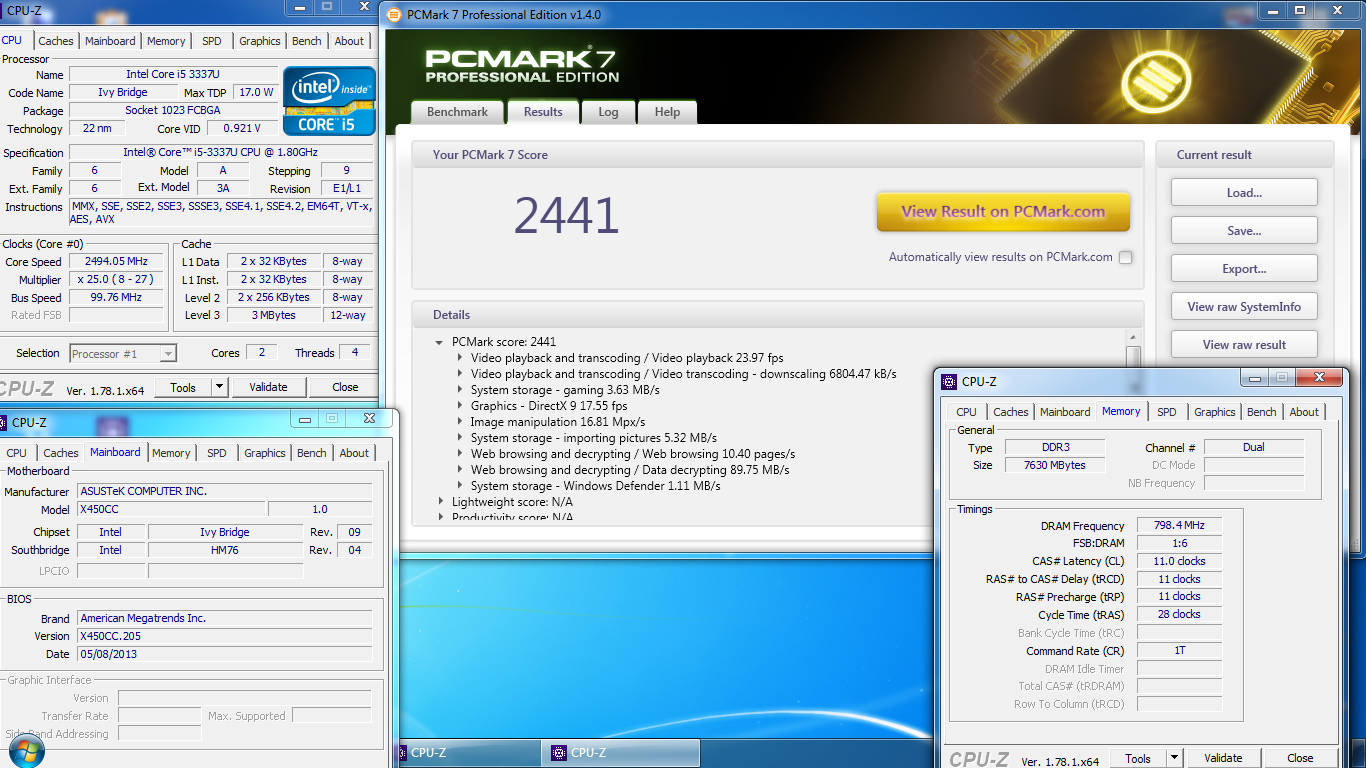The width and height of the screenshot is (1366, 768).
Task: Open the PCMark Help tab
Action: (667, 112)
